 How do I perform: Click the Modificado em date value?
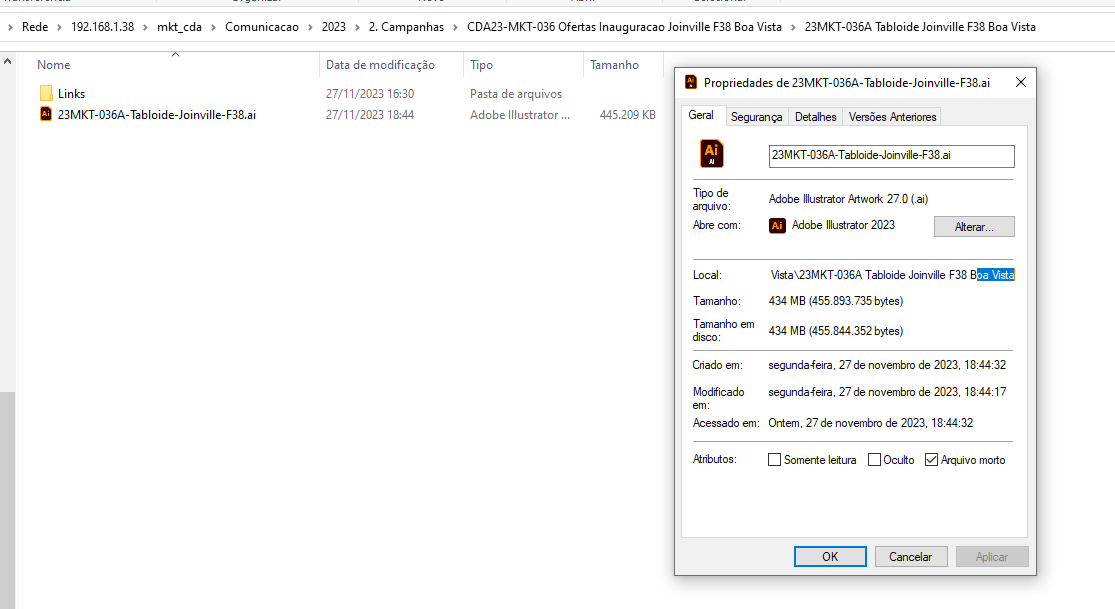(887, 392)
